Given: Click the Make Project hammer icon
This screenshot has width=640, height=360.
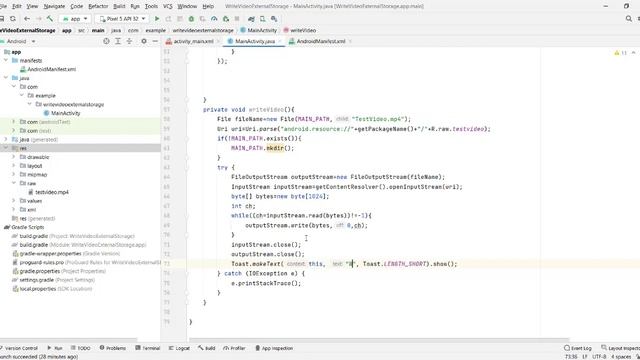Looking at the screenshot, I should 50,19.
